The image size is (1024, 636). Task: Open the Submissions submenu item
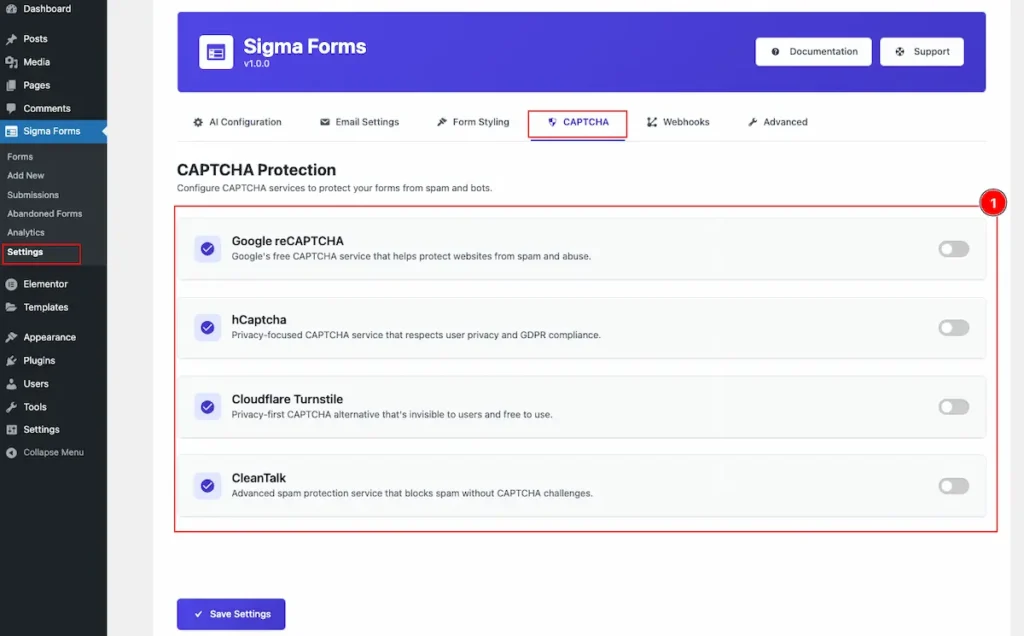coord(33,195)
